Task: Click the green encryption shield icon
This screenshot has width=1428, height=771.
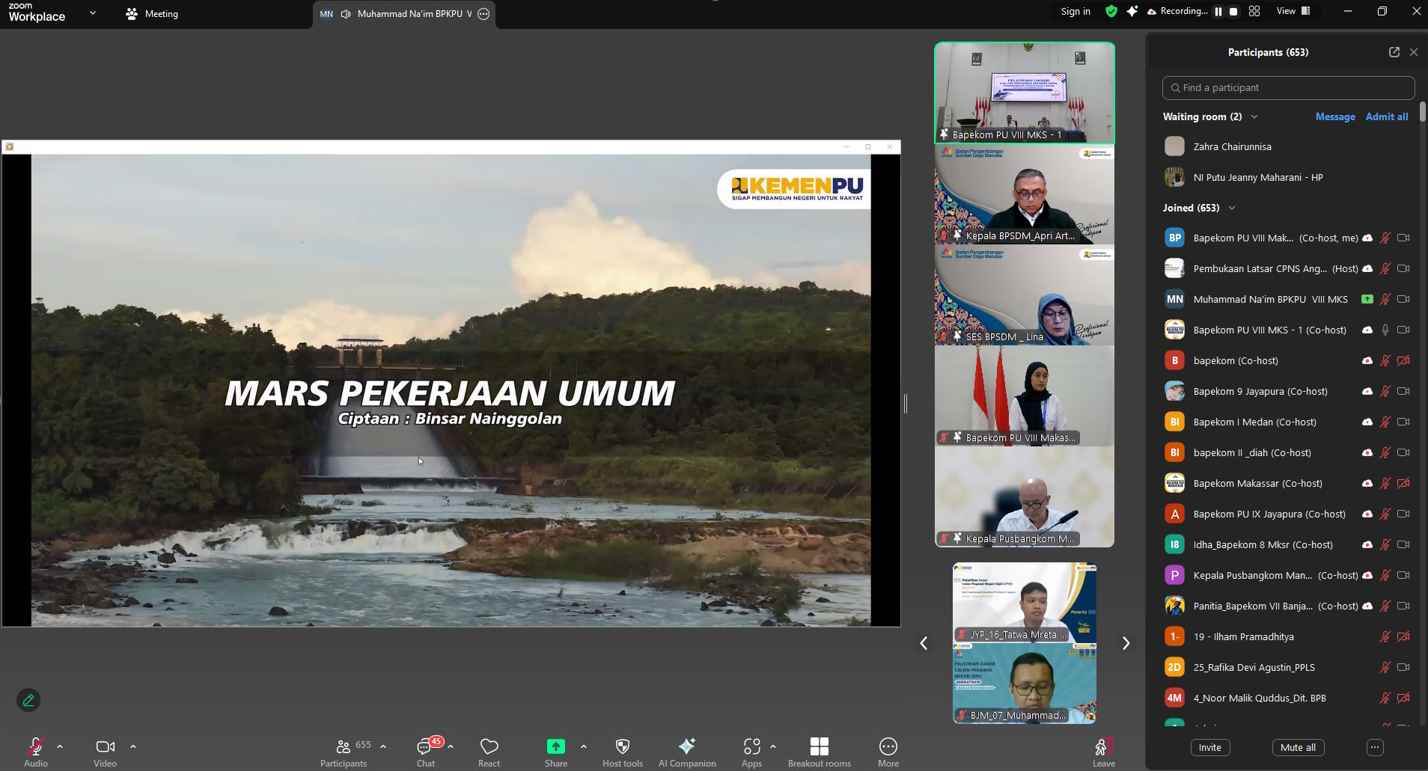Action: [x=1111, y=11]
